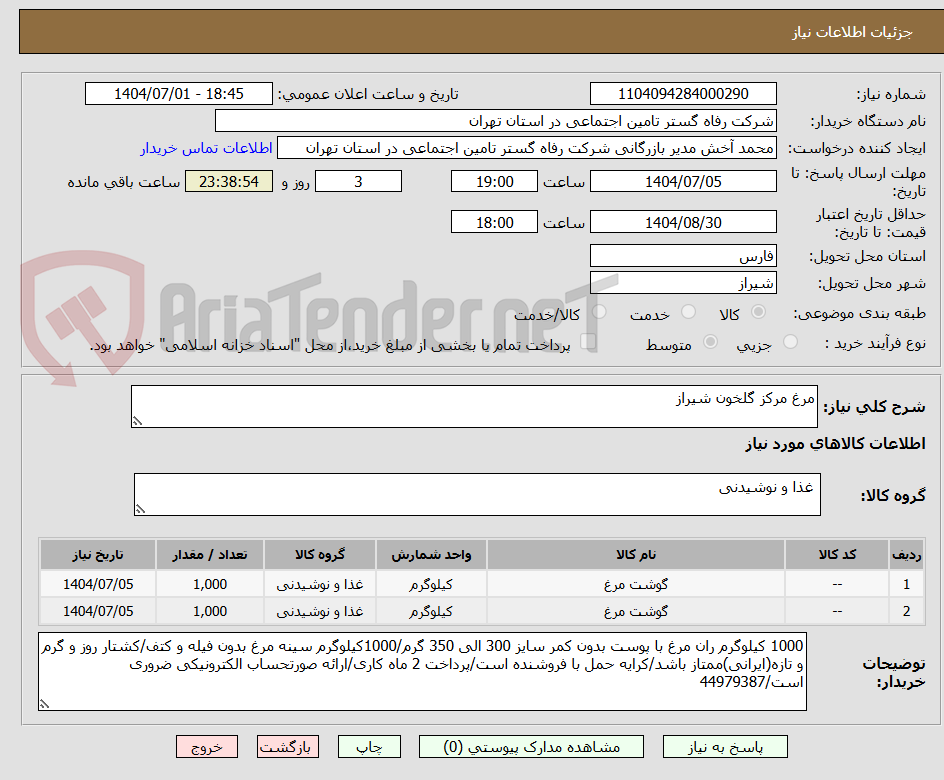944x780 pixels.
Task: Click the جزئیات اطلاعات نیاز header title
Action: point(852,32)
